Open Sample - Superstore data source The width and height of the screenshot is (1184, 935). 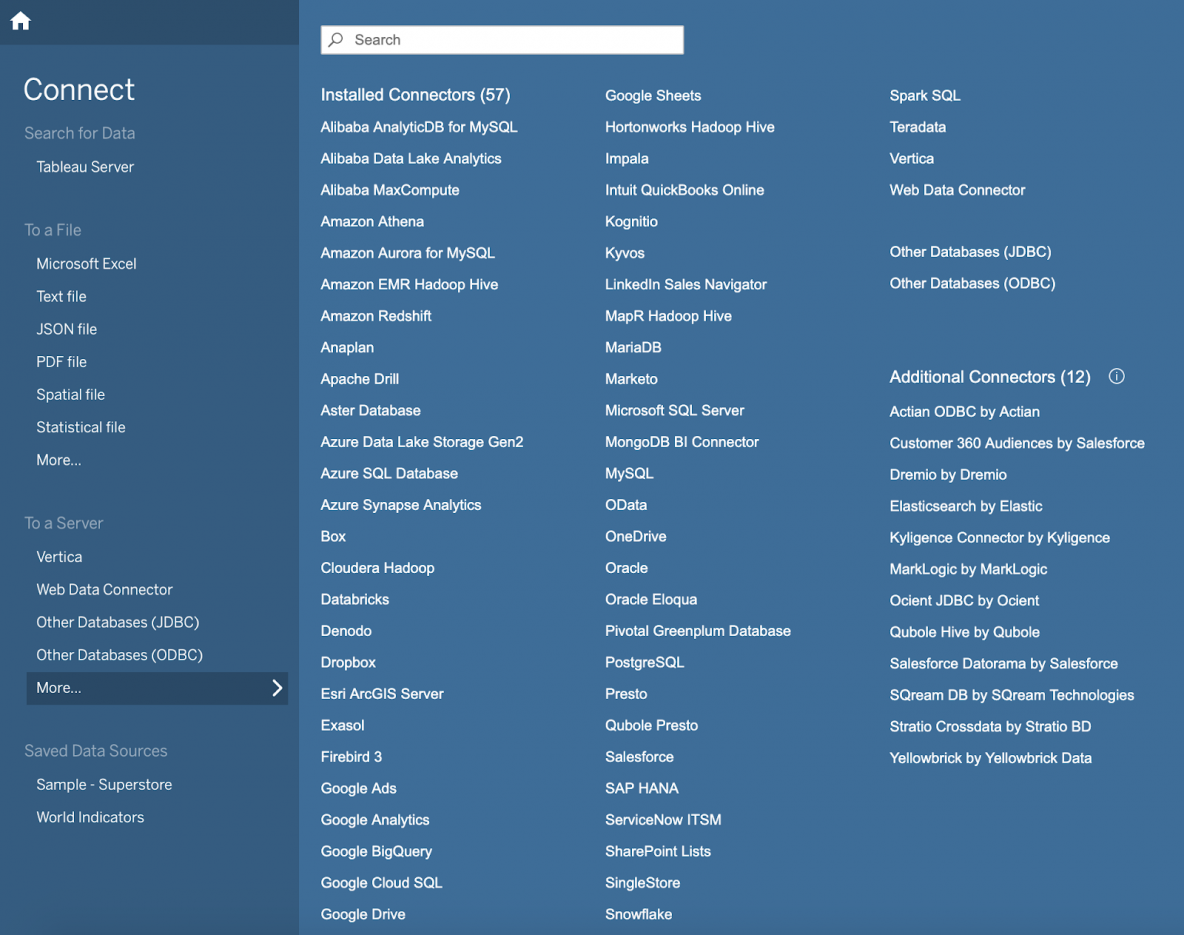pos(104,785)
